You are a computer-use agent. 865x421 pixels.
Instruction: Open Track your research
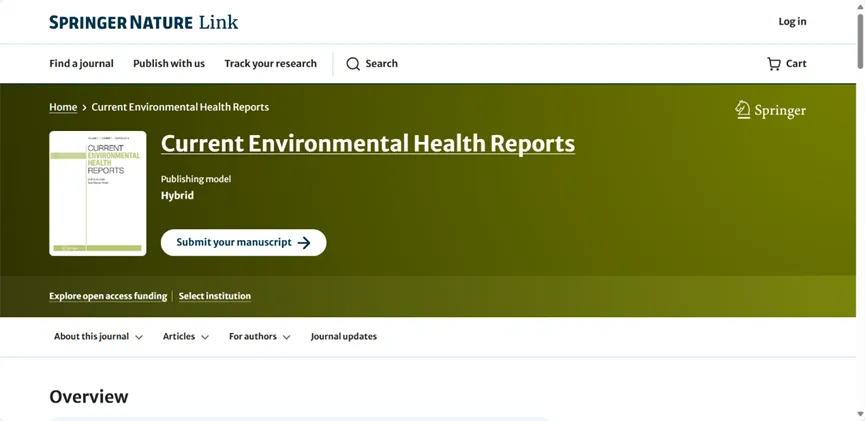[270, 63]
